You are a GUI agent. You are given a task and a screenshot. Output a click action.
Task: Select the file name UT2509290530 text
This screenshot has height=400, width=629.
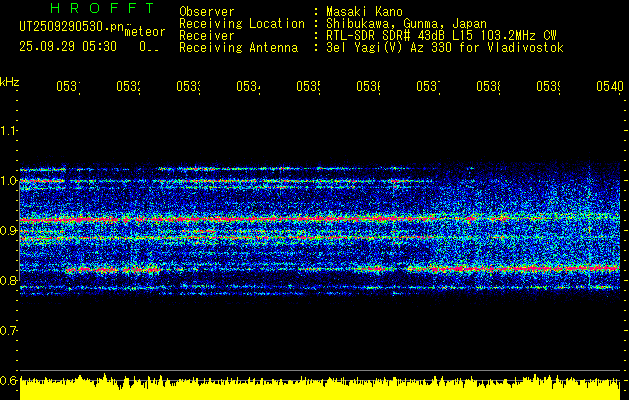pos(72,26)
